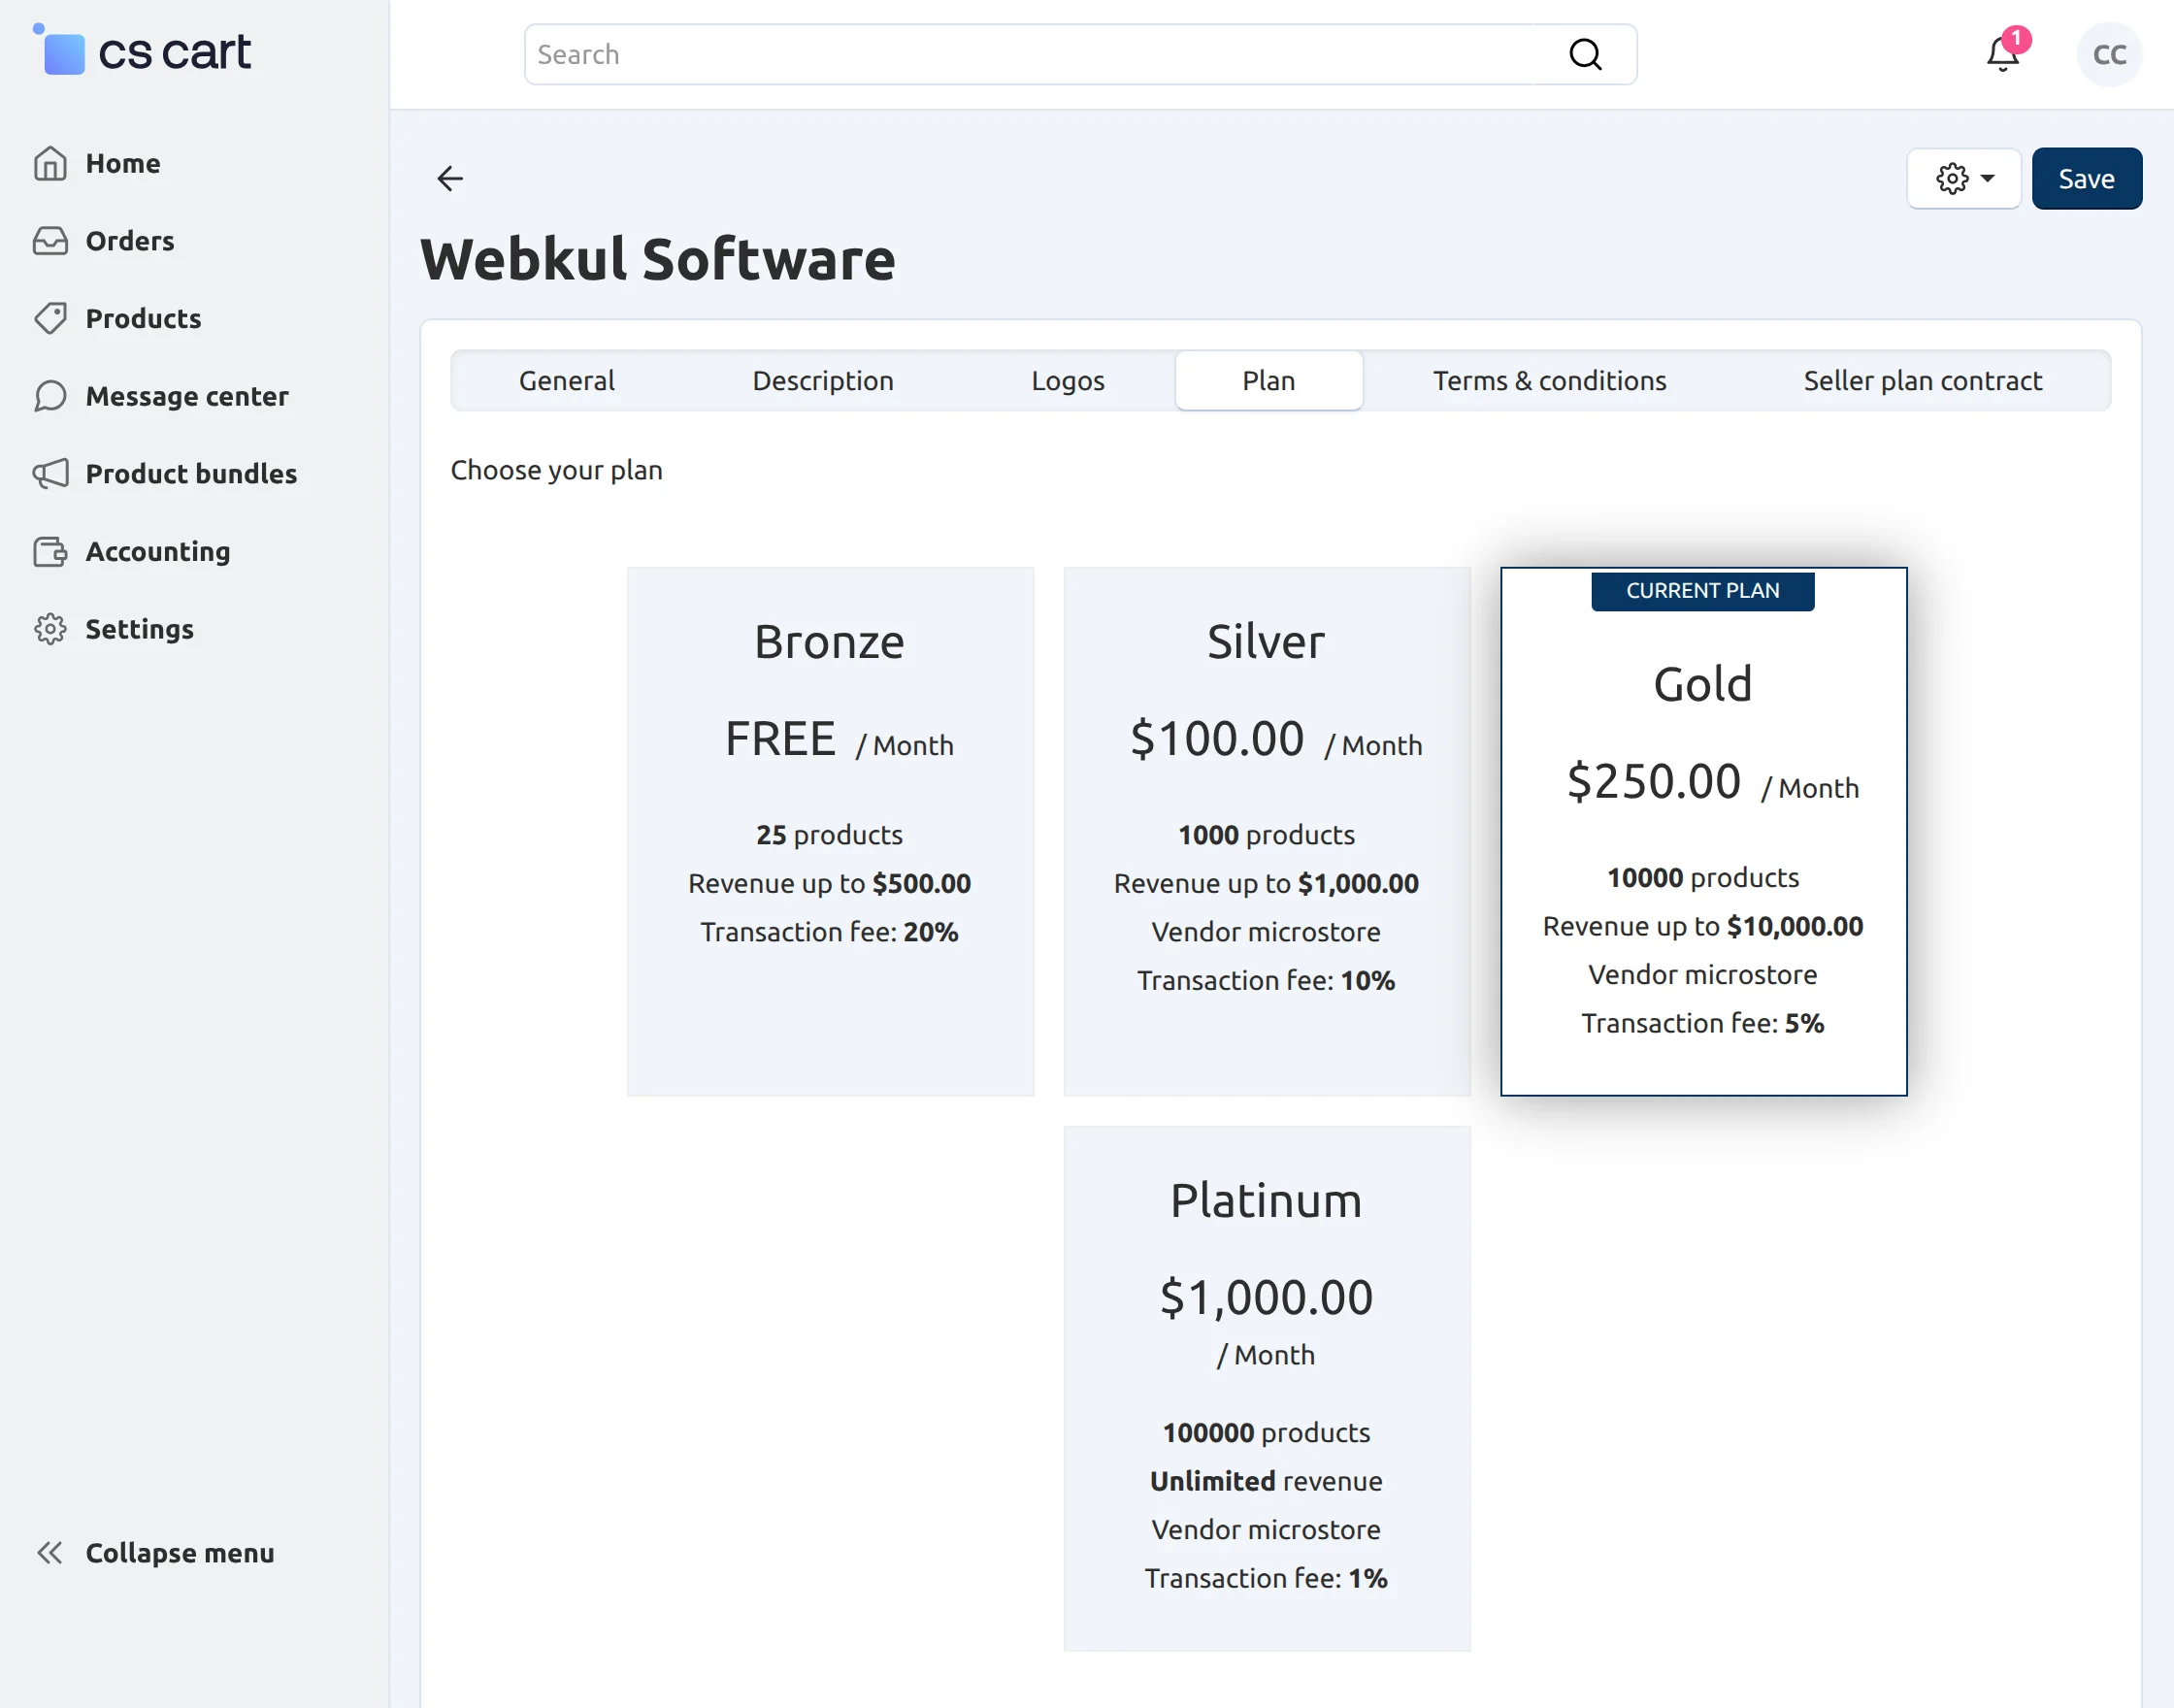The height and width of the screenshot is (1708, 2174).
Task: Click the $1,000.00 Platinum price
Action: point(1267,1297)
